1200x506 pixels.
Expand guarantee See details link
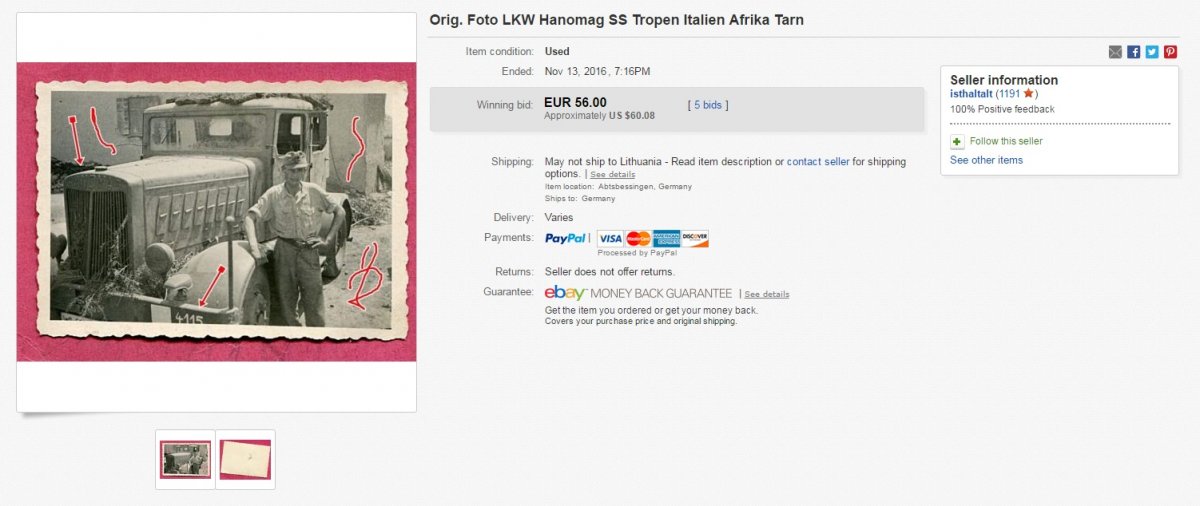[x=766, y=295]
